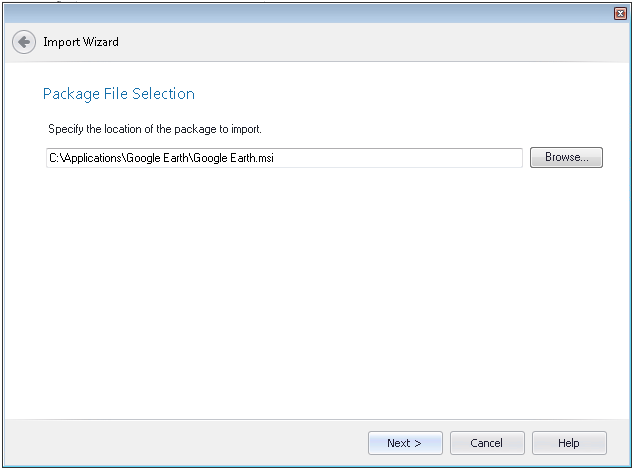632x468 pixels.
Task: Select the "Package File Selection" heading
Action: (118, 94)
